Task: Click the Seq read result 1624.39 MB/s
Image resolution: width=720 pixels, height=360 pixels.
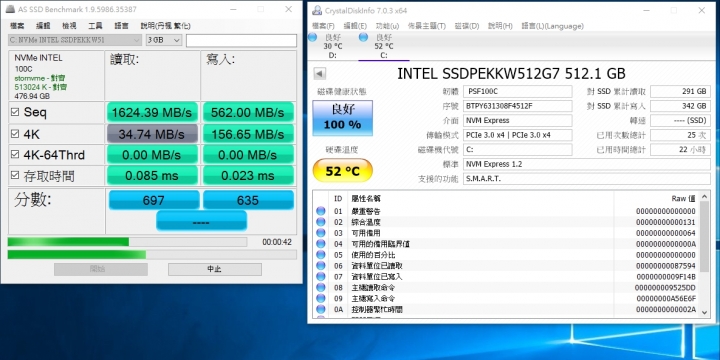Action: coord(152,112)
